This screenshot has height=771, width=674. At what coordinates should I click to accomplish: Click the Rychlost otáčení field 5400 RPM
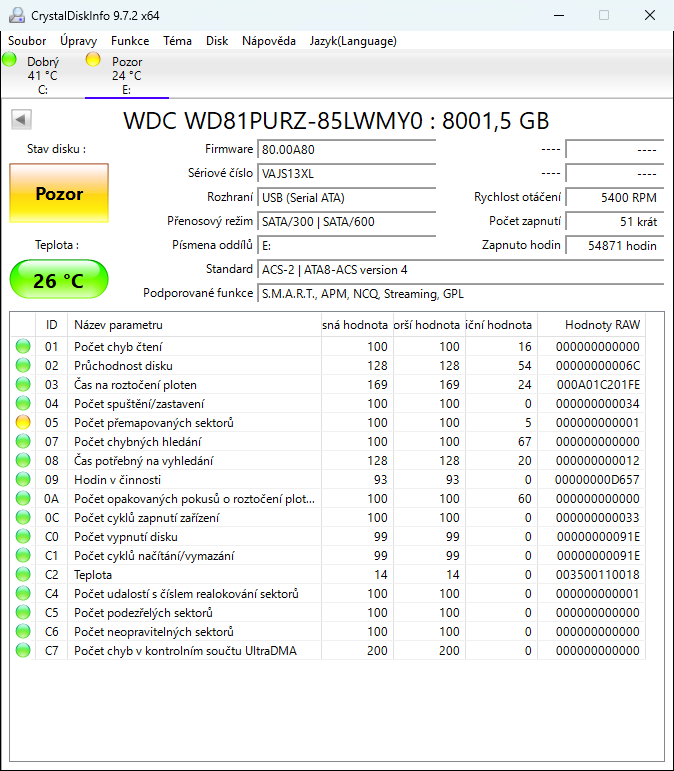pyautogui.click(x=615, y=198)
